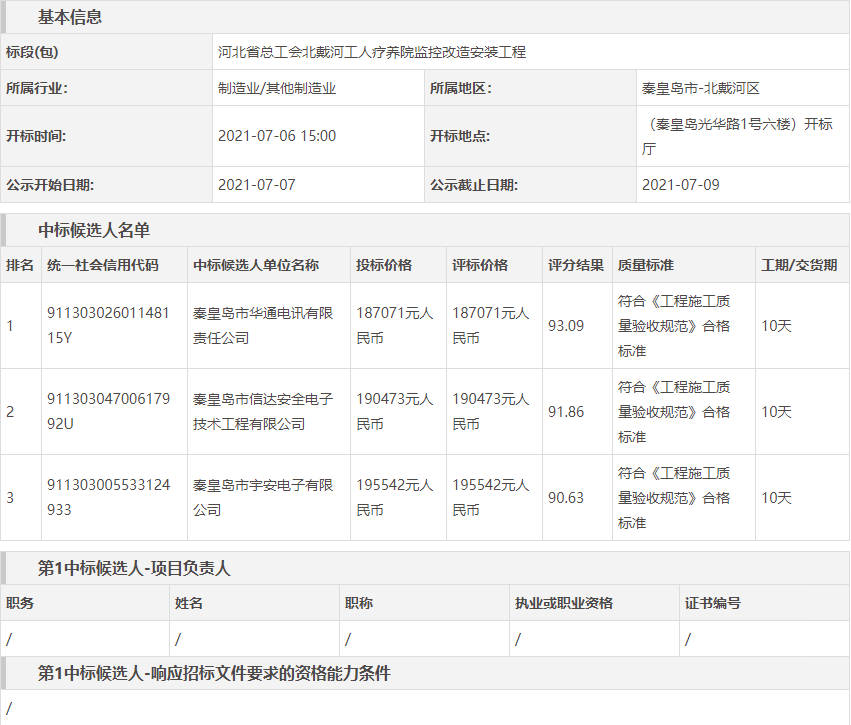Click the 制造业/其他制造业 industry value
Image resolution: width=851 pixels, height=725 pixels.
(x=277, y=88)
